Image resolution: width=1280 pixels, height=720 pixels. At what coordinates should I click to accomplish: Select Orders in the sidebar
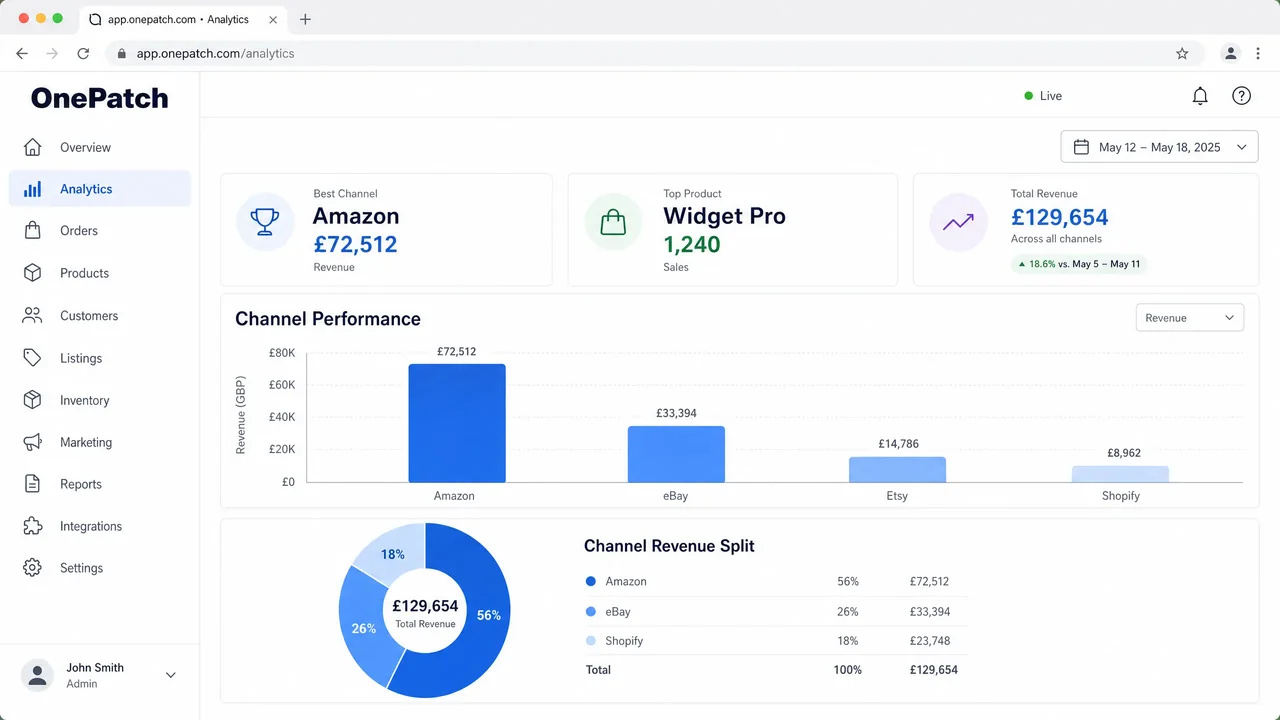pyautogui.click(x=79, y=230)
